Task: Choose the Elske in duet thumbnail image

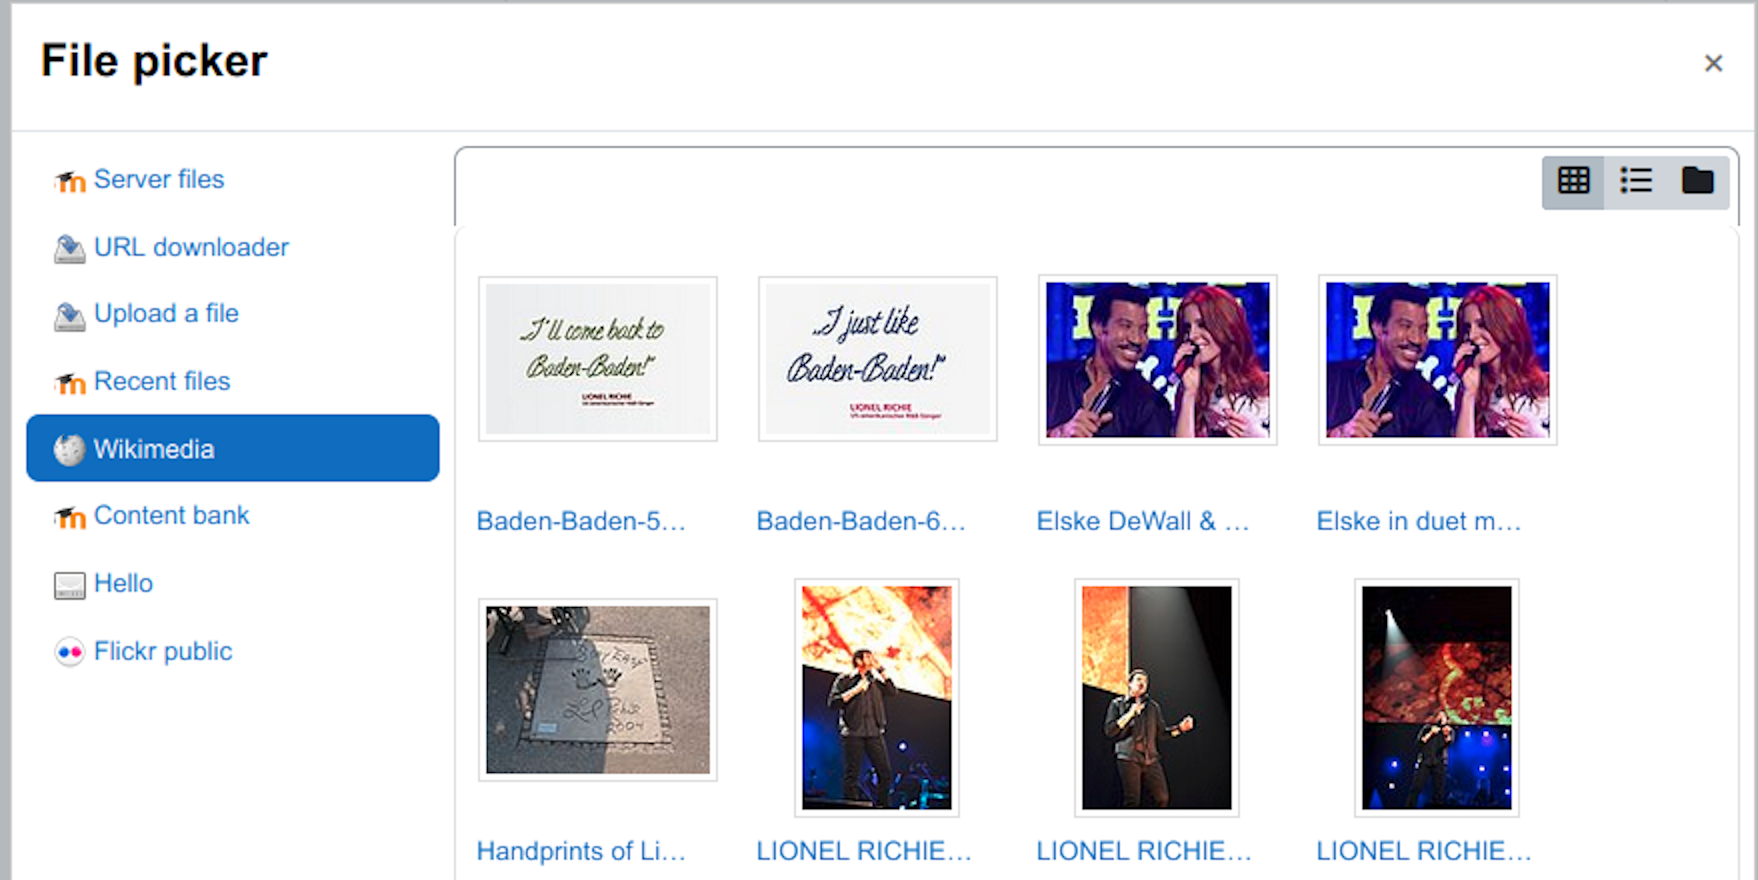Action: pos(1438,360)
